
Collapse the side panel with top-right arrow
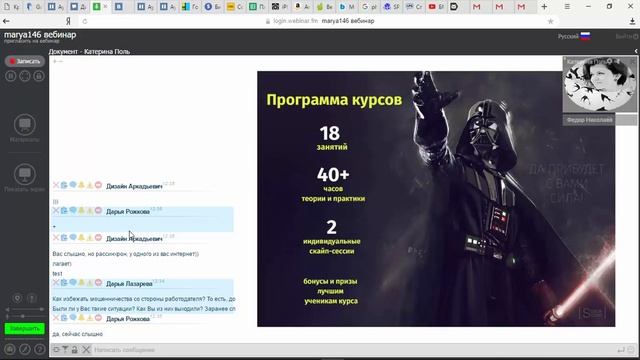pos(636,51)
